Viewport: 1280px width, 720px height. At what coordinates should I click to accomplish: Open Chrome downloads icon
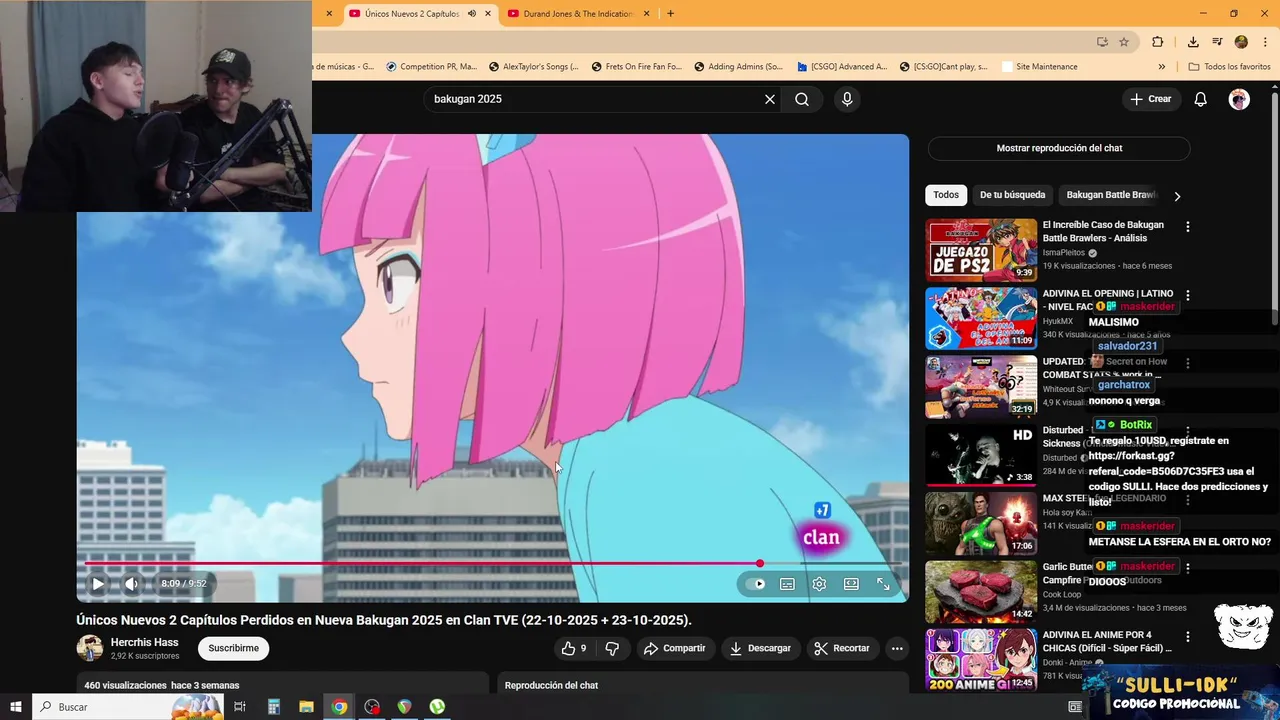coord(1193,42)
